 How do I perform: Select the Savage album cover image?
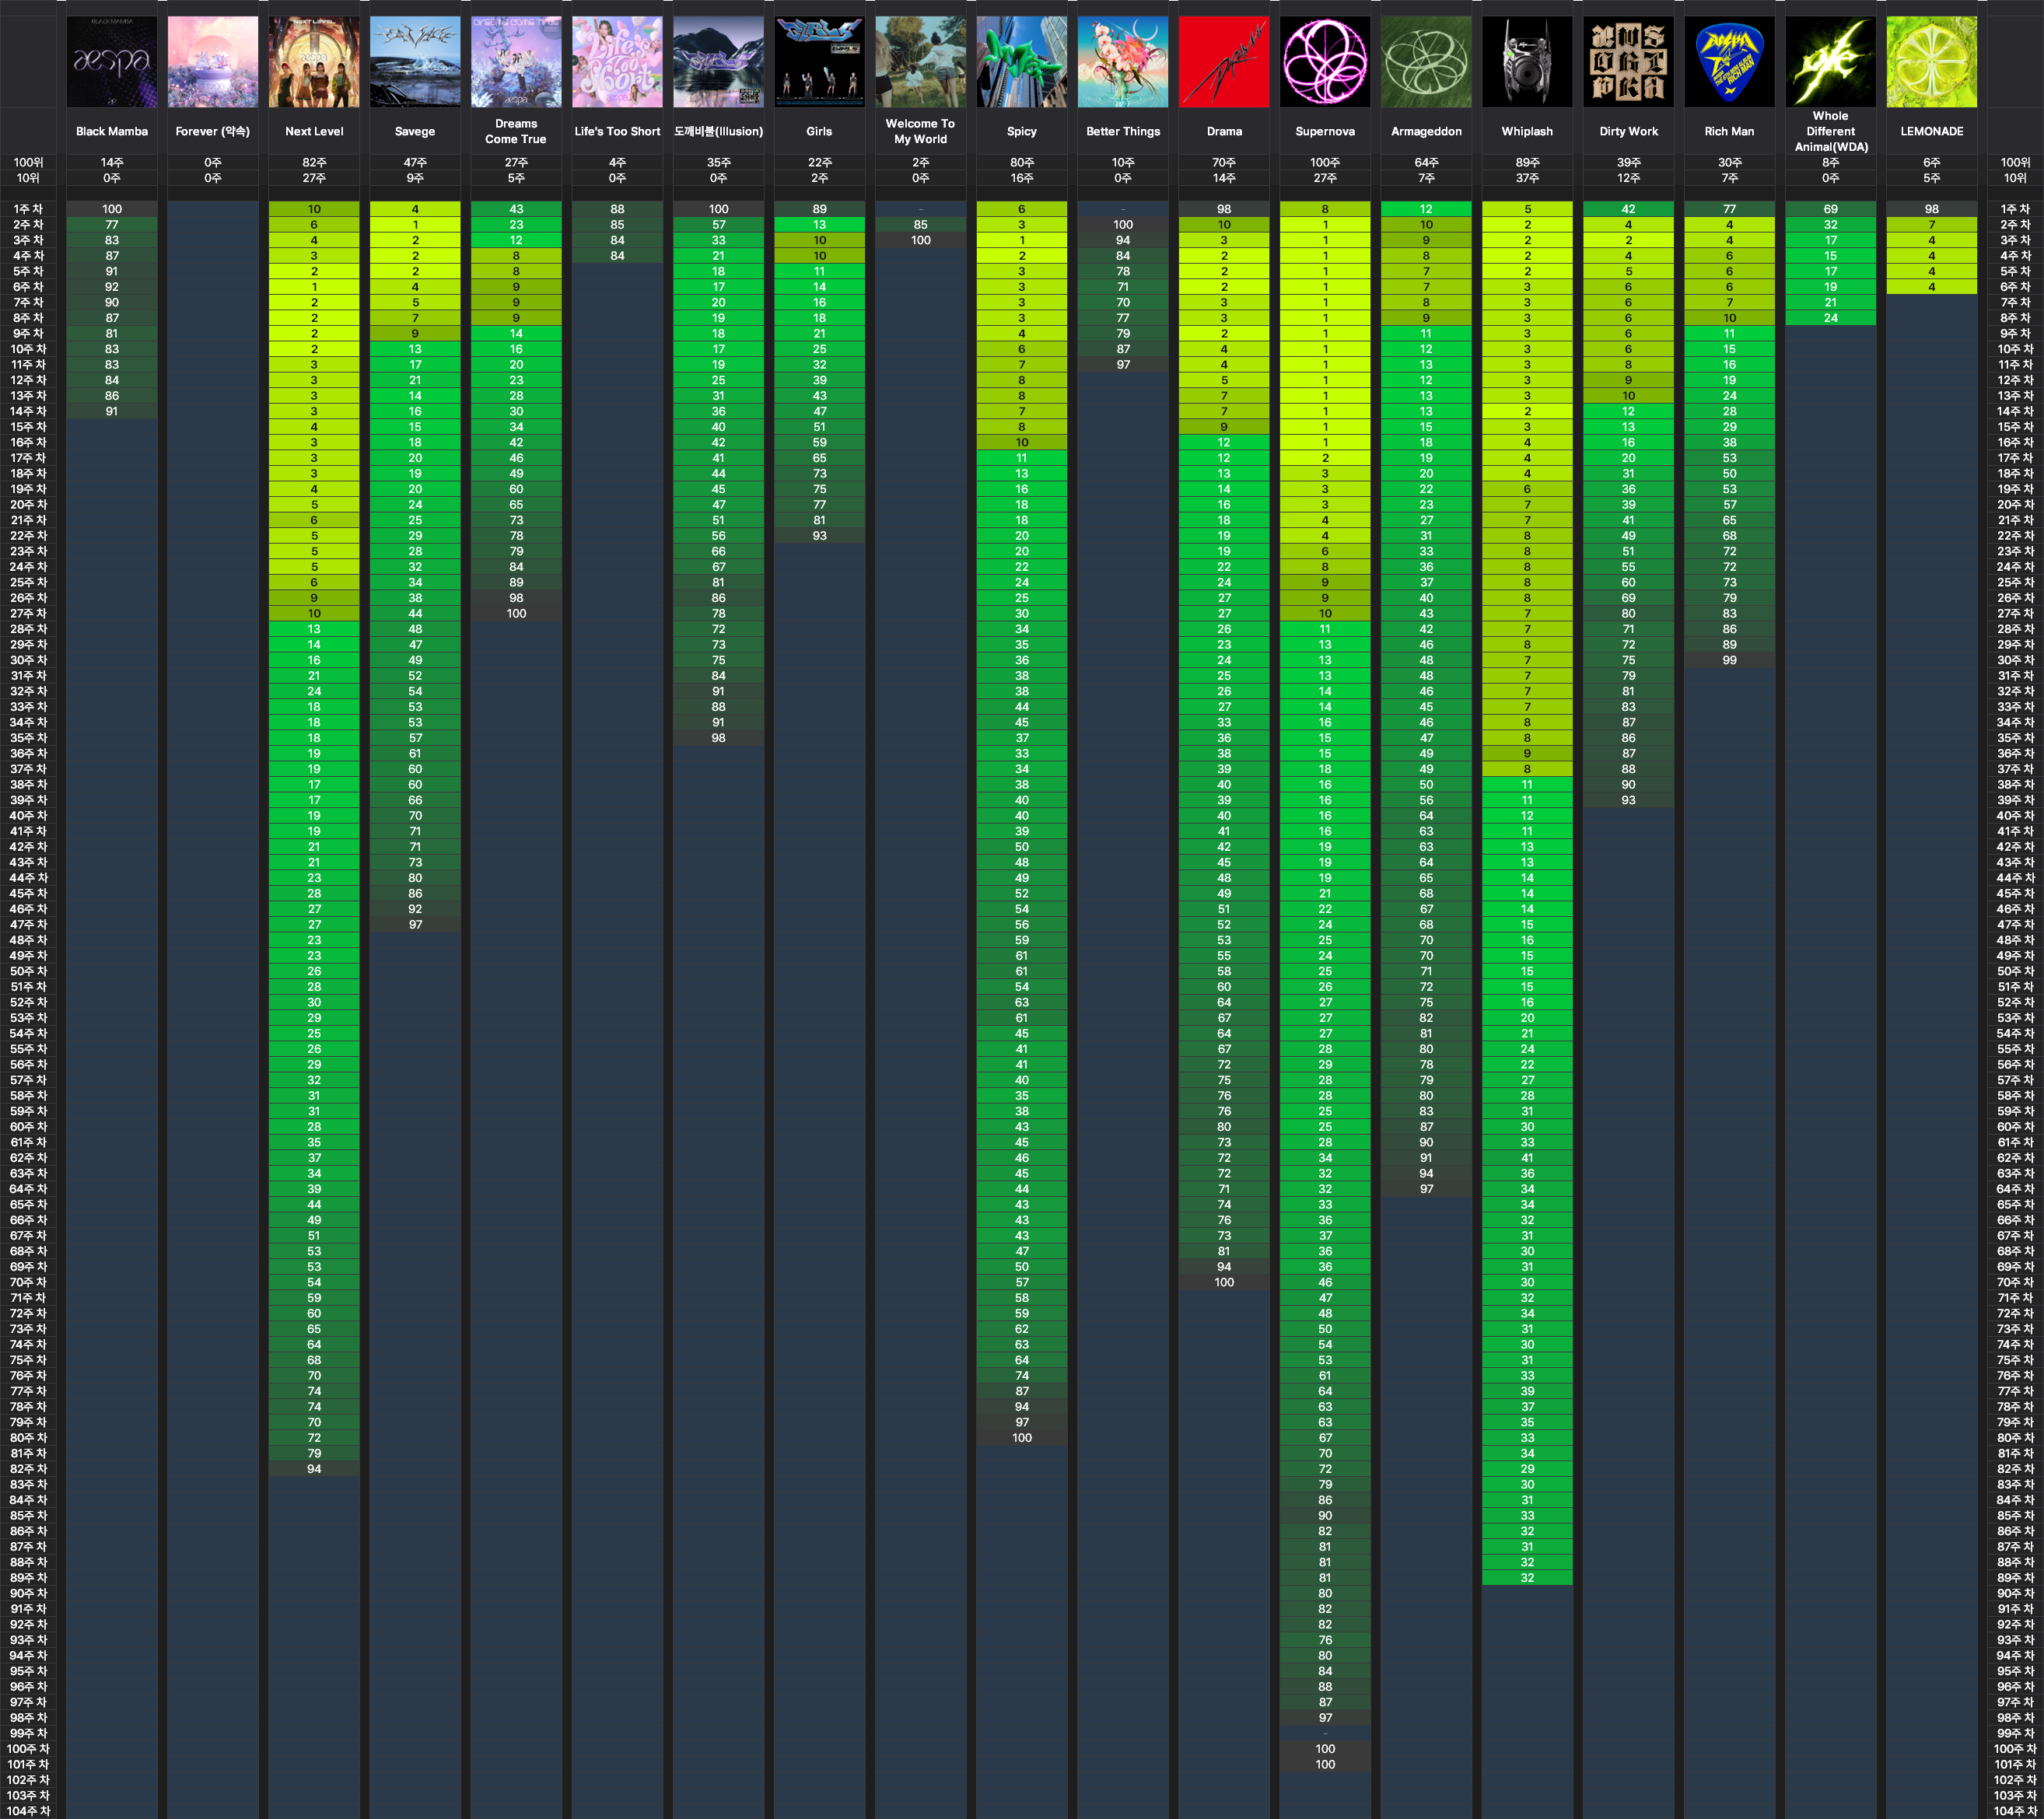415,61
